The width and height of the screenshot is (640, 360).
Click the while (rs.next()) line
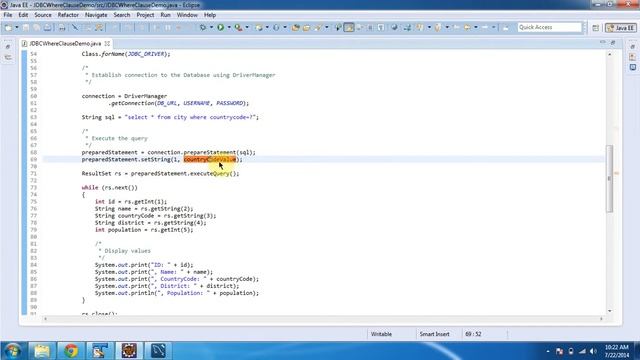pos(109,188)
